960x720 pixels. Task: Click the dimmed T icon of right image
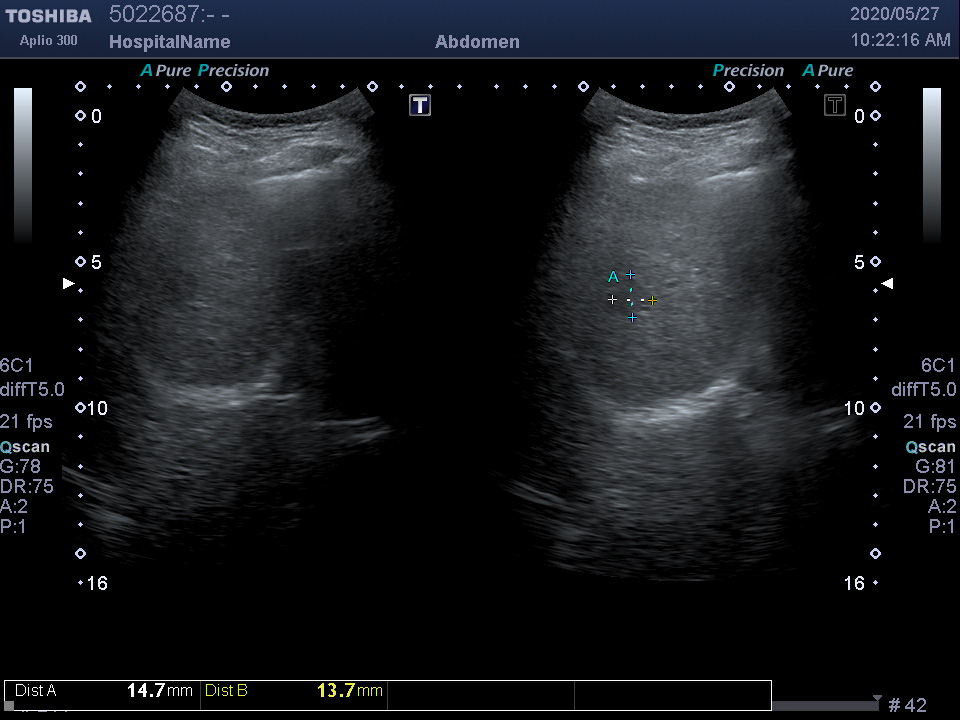click(x=835, y=105)
